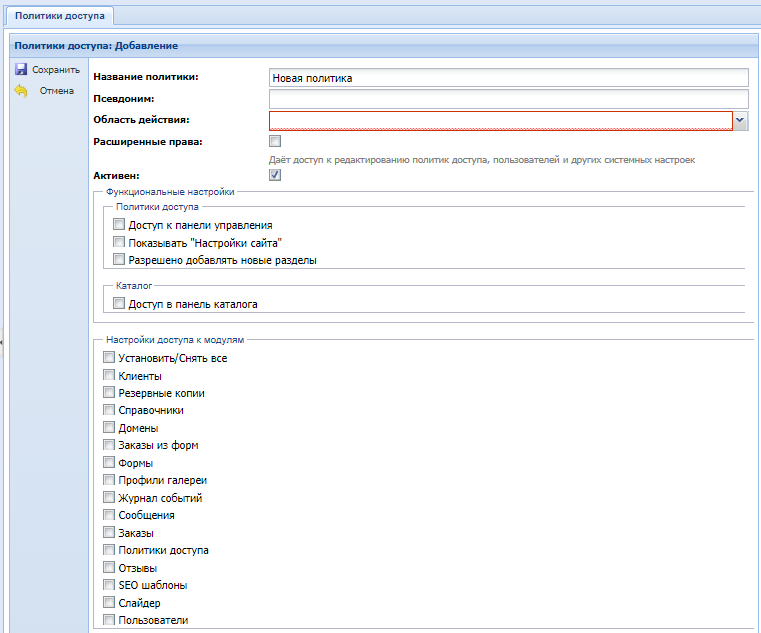The image size is (761, 633).
Task: Focus the Название политики text field
Action: pos(508,78)
